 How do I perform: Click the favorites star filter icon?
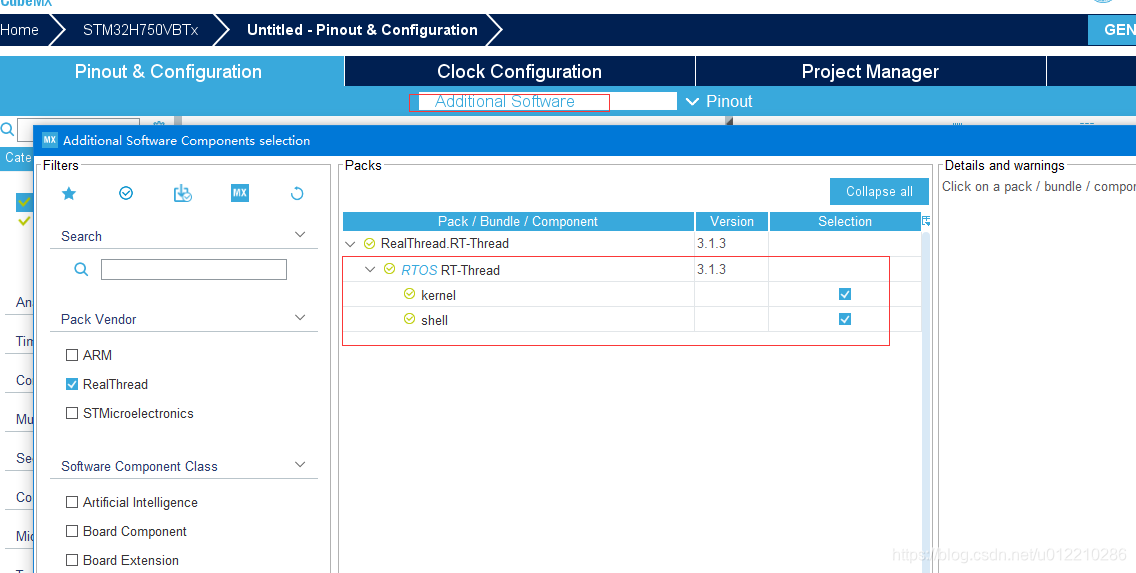point(69,193)
